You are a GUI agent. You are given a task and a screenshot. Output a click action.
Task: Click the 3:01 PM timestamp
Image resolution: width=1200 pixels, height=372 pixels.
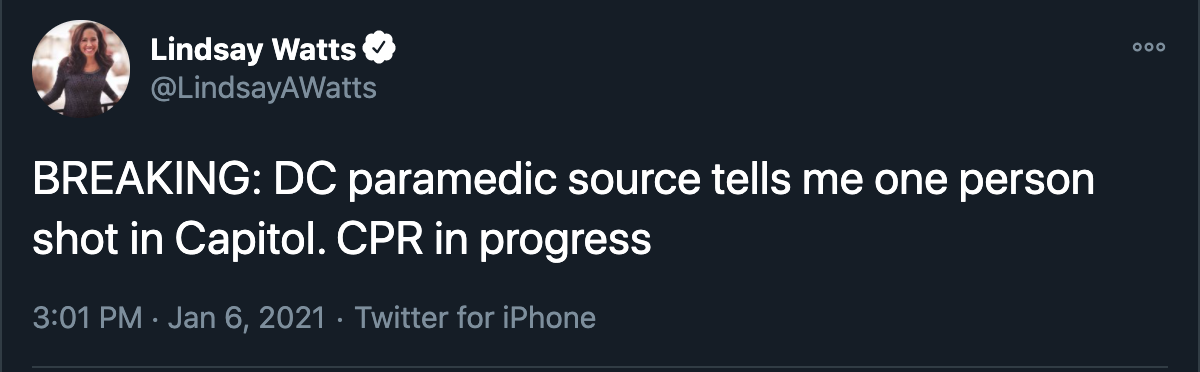88,319
